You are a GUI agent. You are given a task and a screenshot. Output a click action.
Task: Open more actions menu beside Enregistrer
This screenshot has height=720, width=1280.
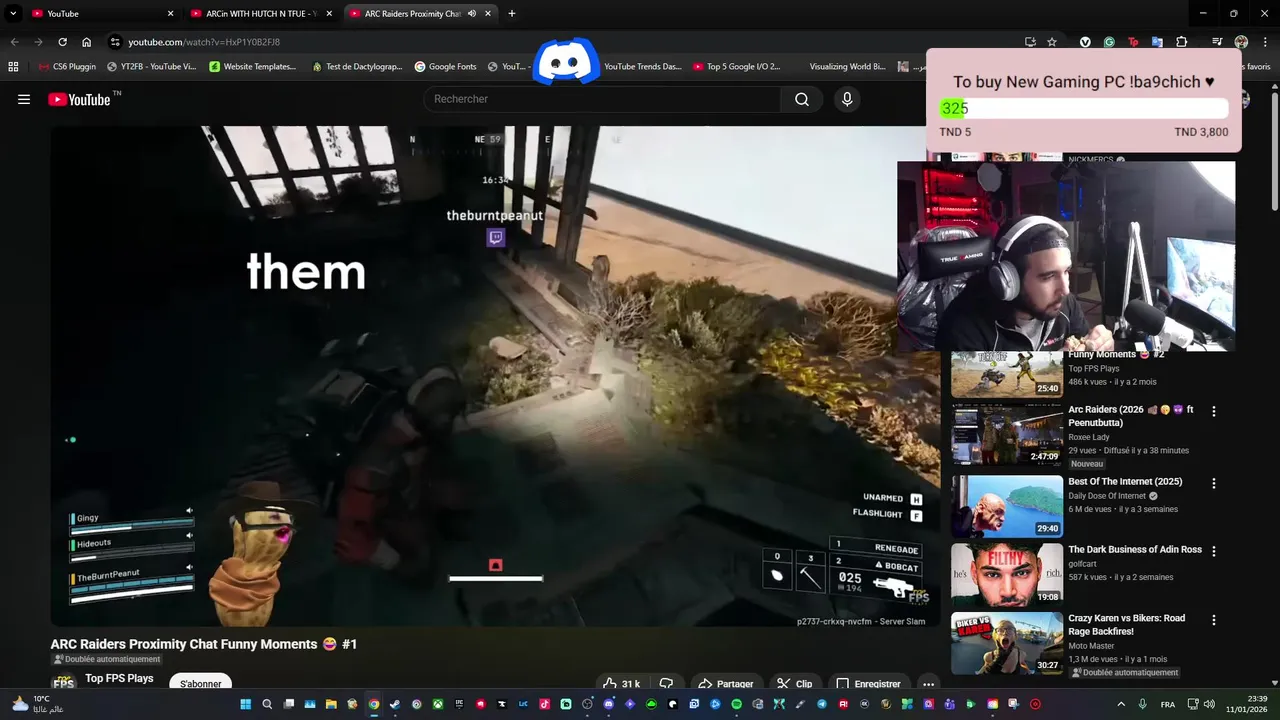click(x=928, y=684)
